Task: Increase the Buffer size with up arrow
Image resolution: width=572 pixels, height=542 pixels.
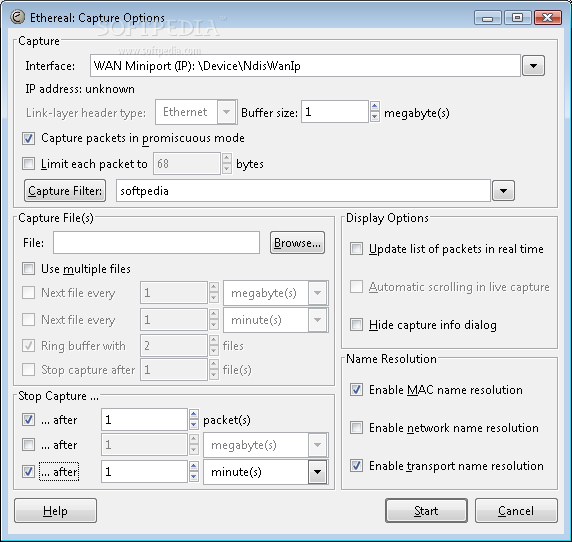Action: pyautogui.click(x=375, y=107)
